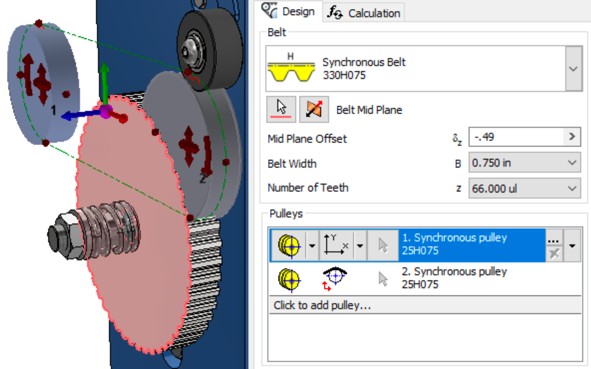Open pulley 1 placement type dropdown arrow

(360, 246)
